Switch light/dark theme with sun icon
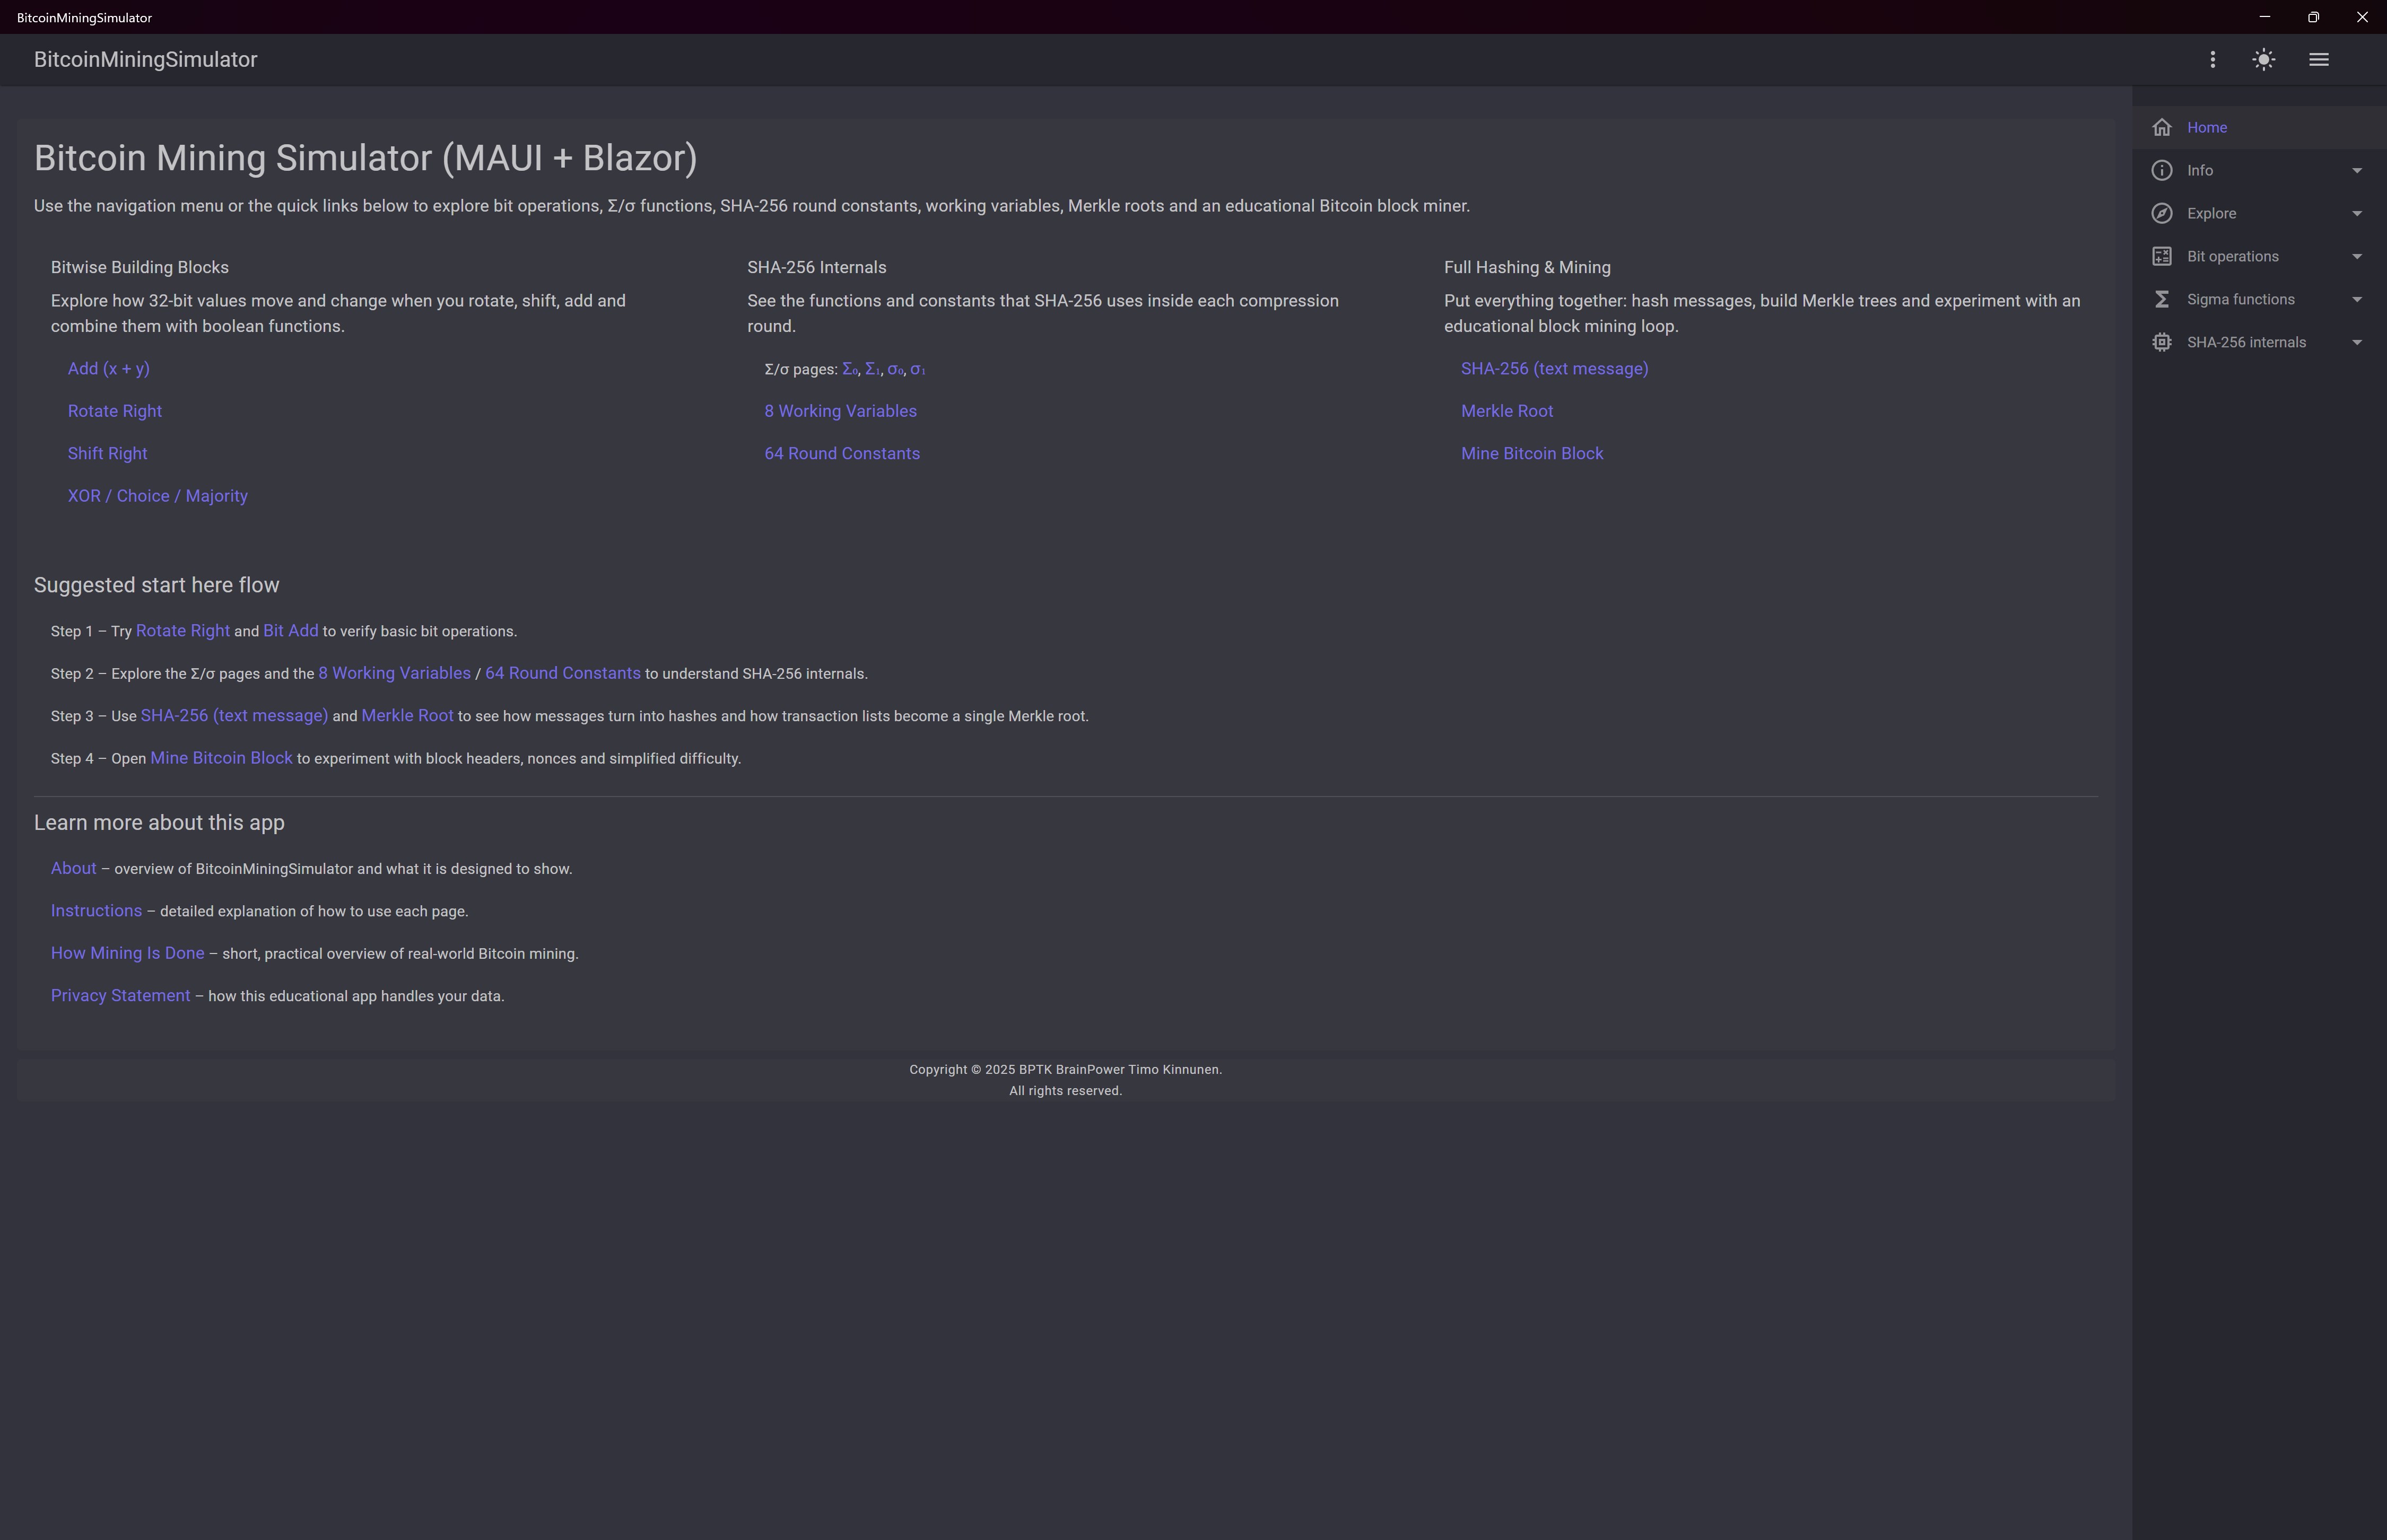The width and height of the screenshot is (2387, 1540). pyautogui.click(x=2264, y=60)
